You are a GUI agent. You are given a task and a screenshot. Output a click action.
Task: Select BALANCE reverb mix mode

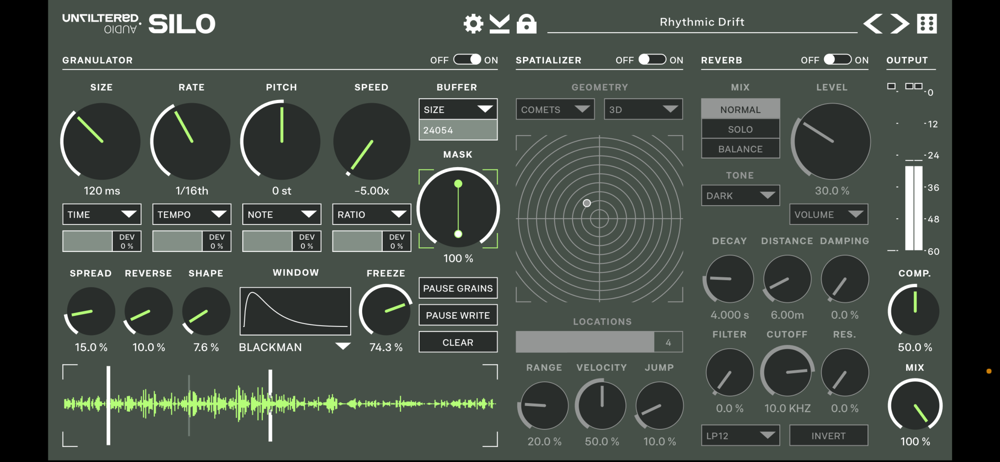(740, 149)
